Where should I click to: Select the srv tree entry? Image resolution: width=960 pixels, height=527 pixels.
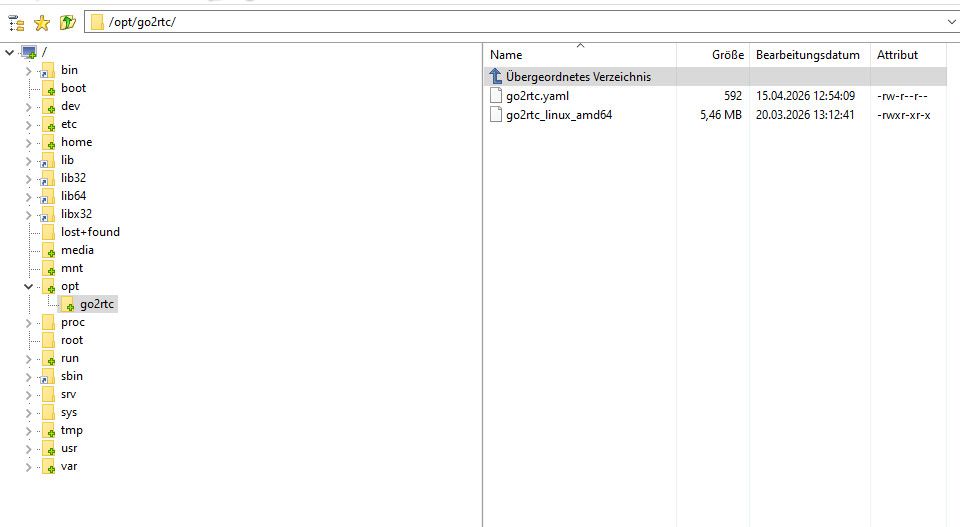[x=69, y=394]
